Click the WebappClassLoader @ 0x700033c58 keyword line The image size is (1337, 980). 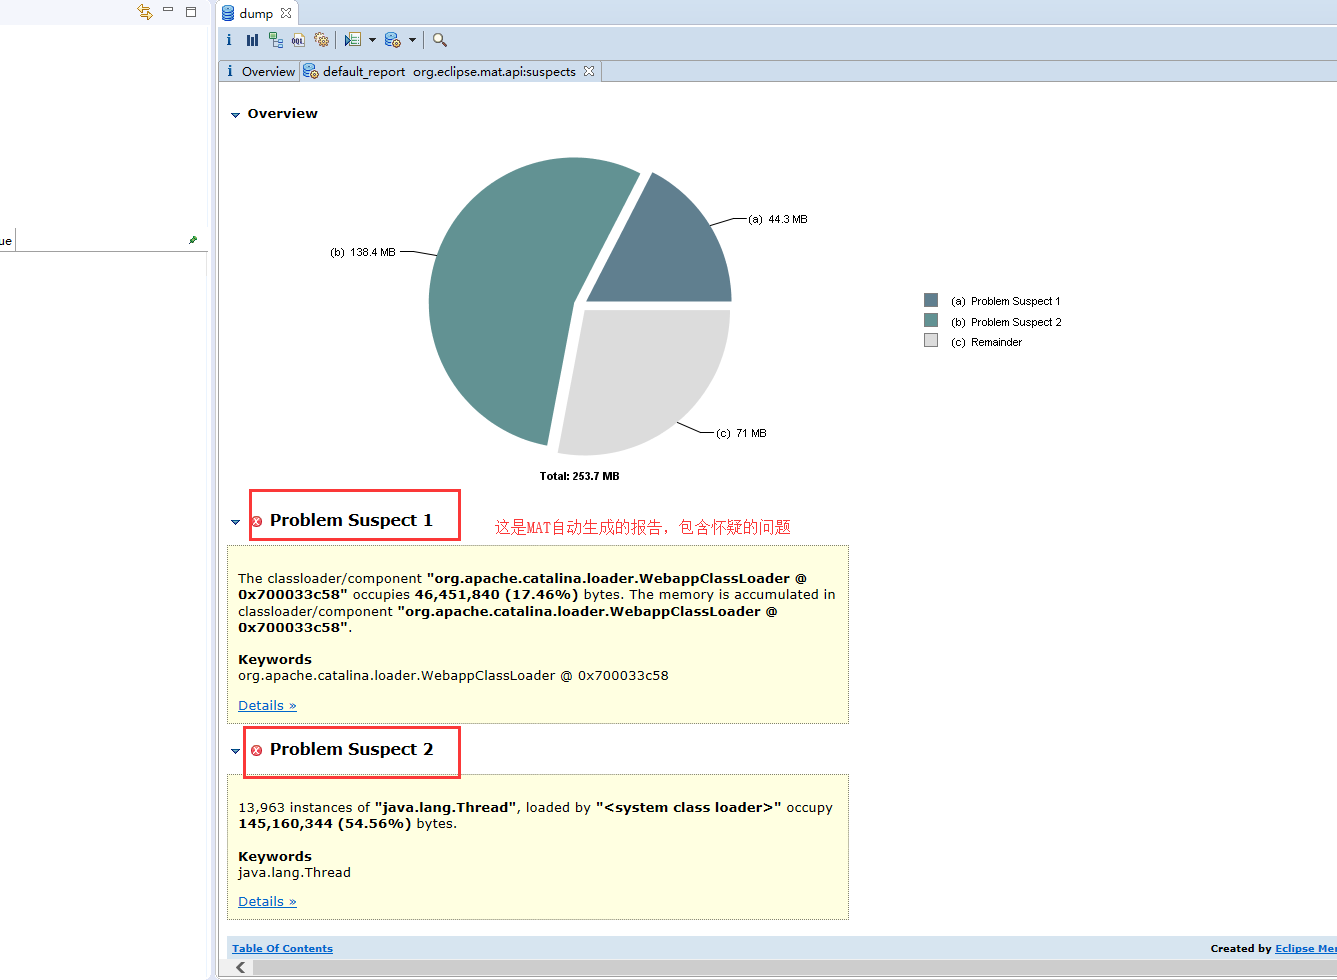[453, 675]
